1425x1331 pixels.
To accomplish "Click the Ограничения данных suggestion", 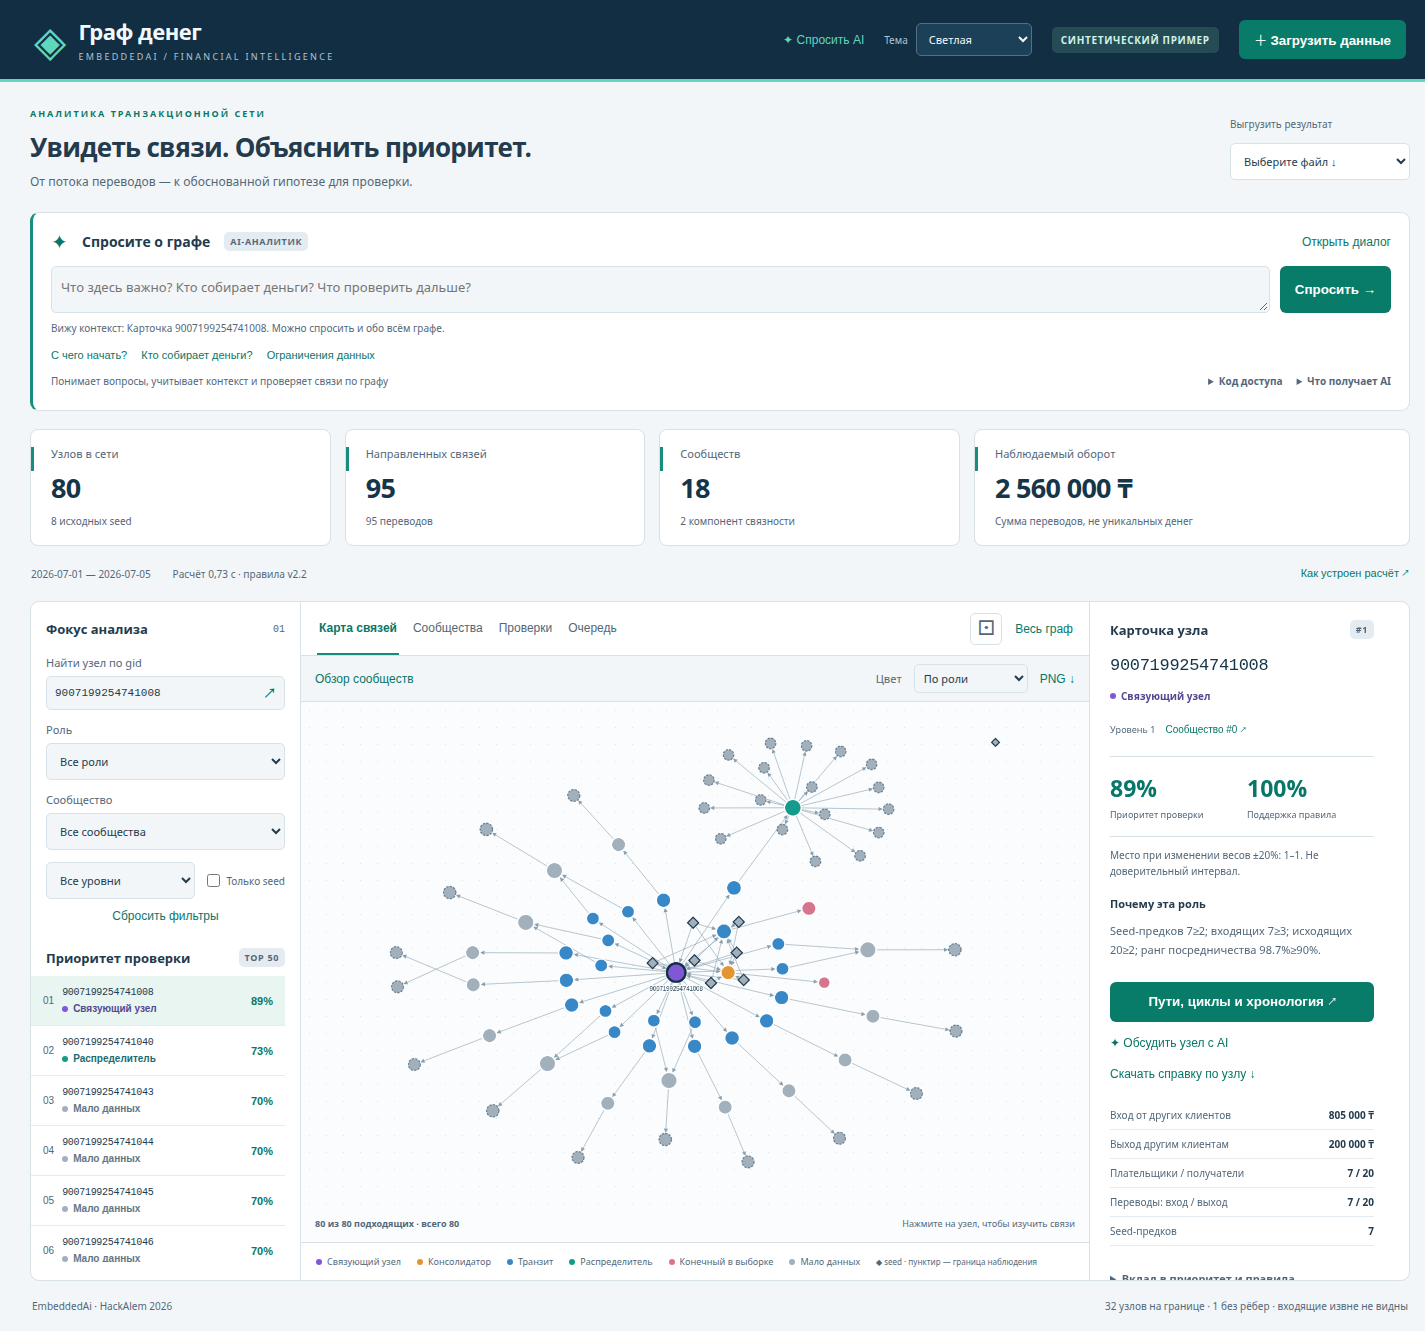I will tap(321, 355).
